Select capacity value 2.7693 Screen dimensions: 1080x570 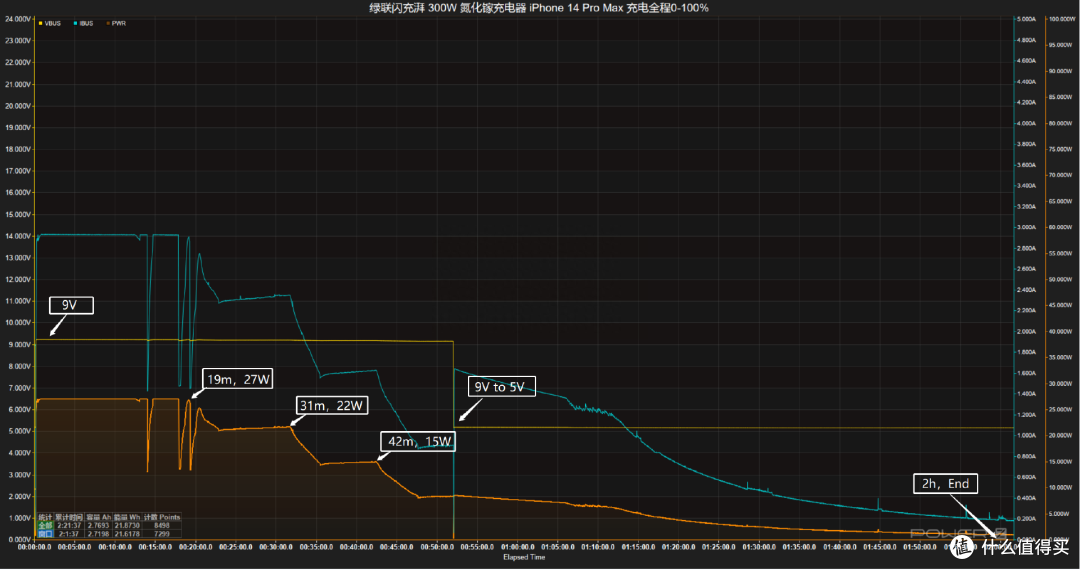(98, 525)
